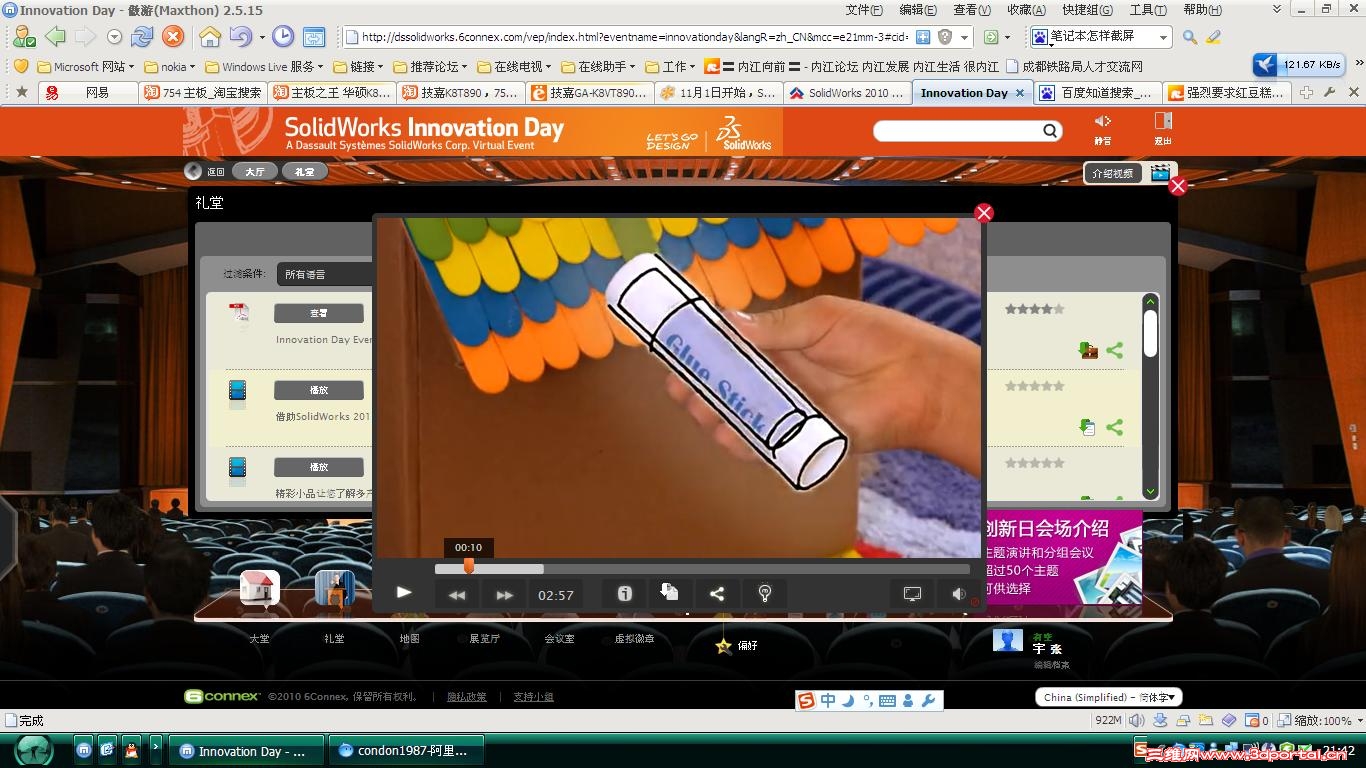Click the 退出 exit door icon
Image resolution: width=1366 pixels, height=768 pixels.
point(1163,121)
